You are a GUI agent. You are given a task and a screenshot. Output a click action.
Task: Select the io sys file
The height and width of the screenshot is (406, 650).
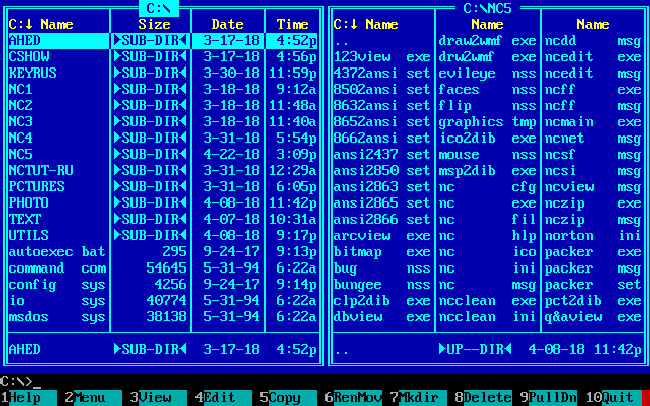pos(163,301)
